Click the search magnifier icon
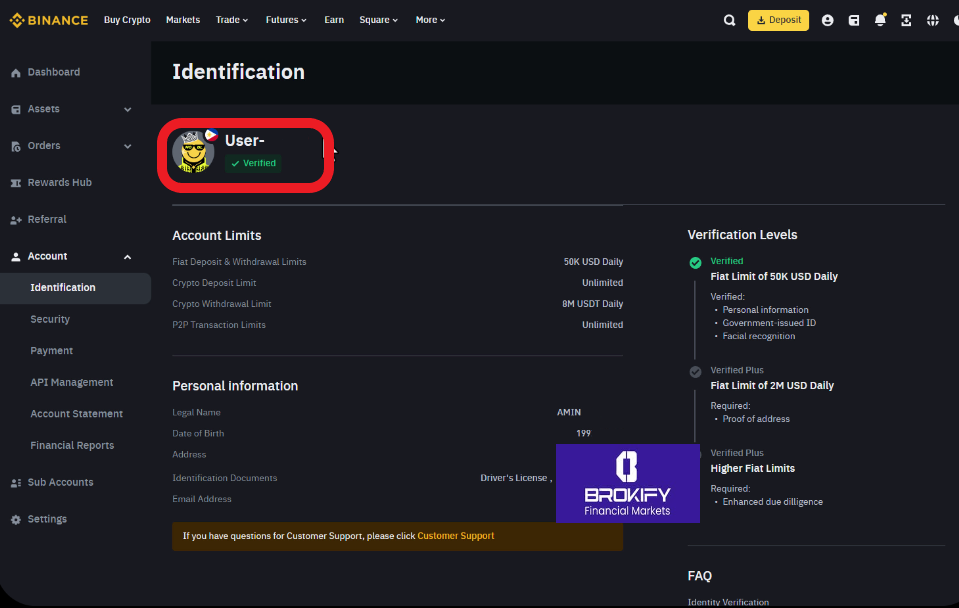This screenshot has height=608, width=959. tap(729, 20)
